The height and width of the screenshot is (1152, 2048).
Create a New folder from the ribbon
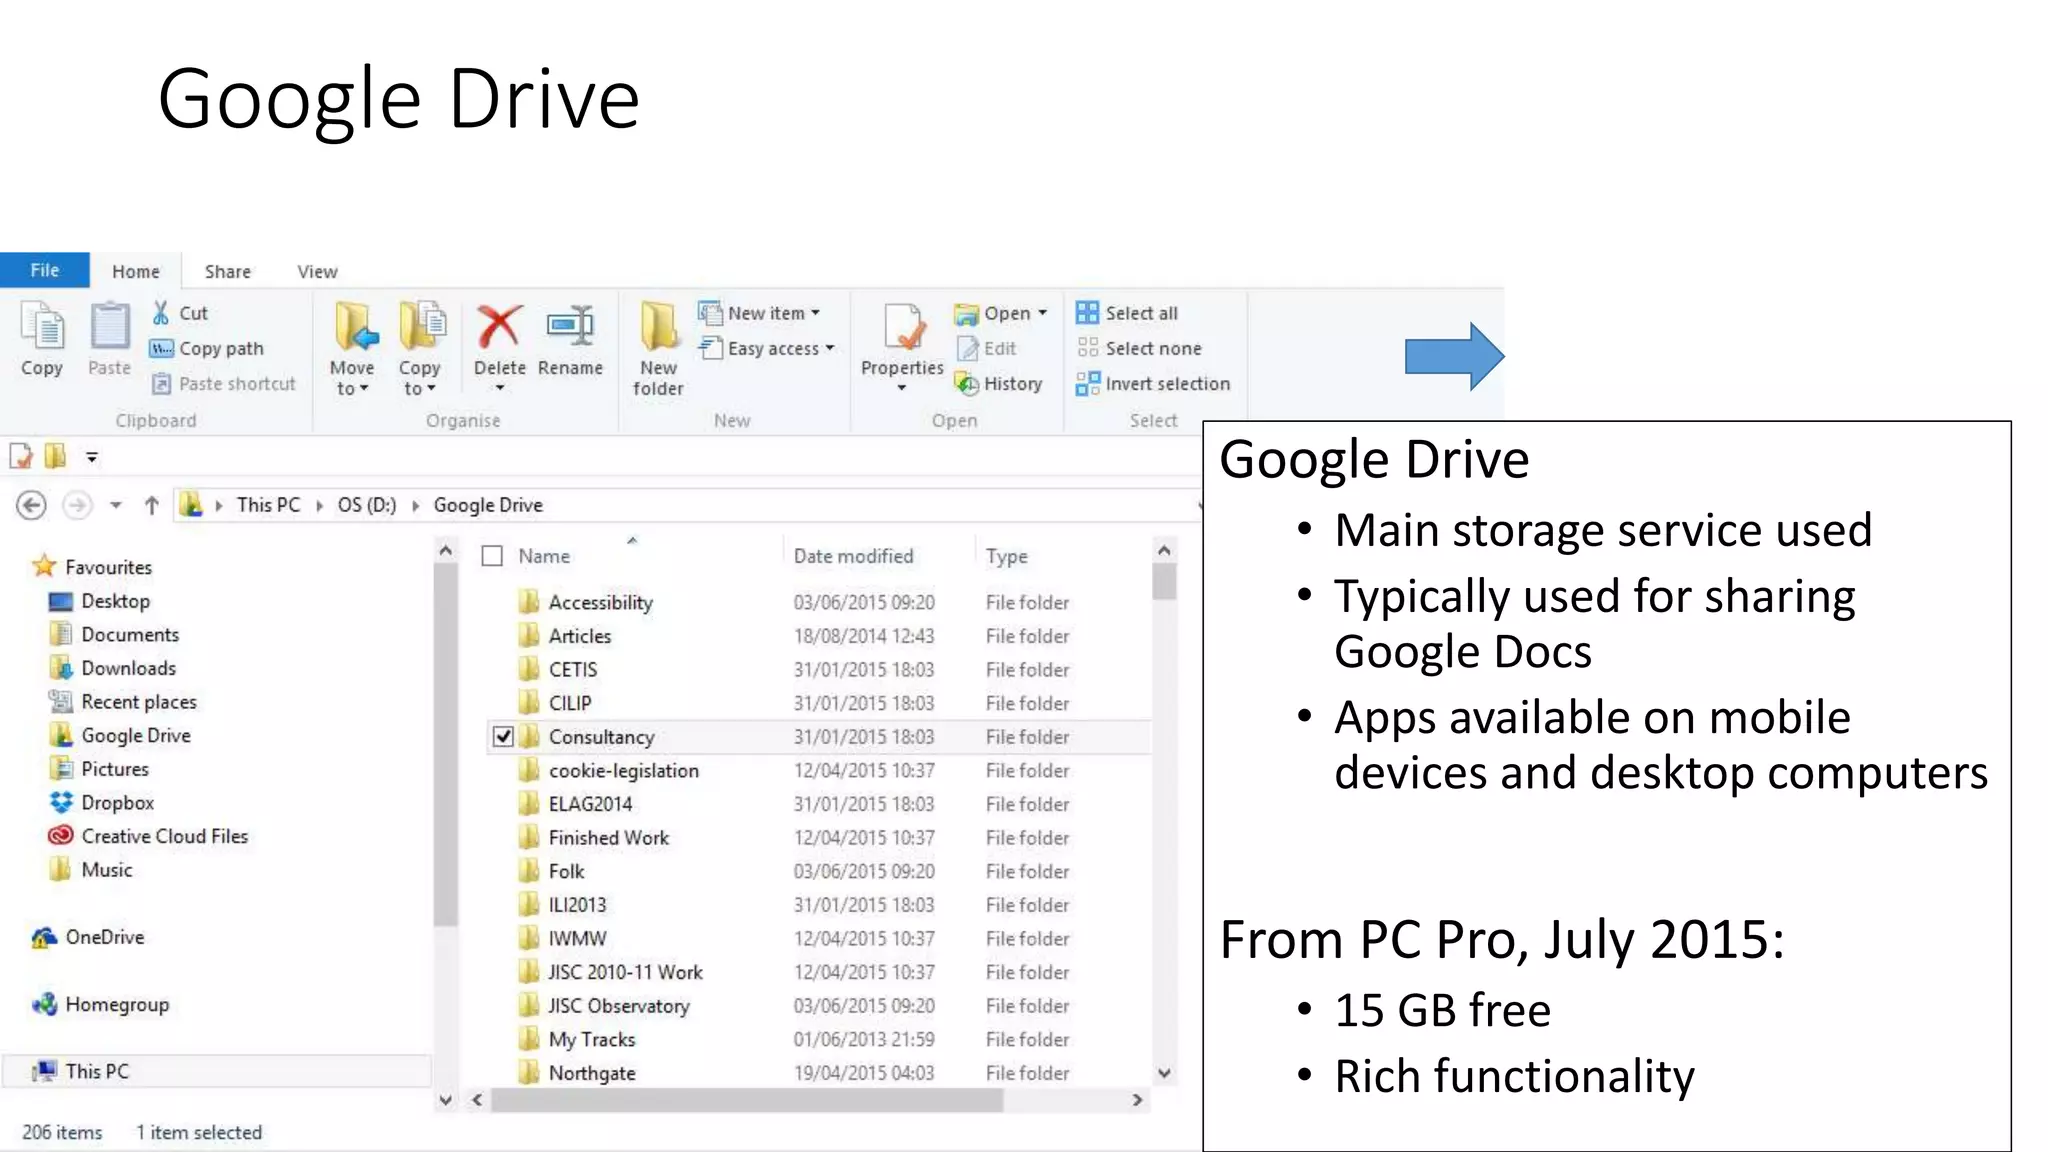[658, 348]
